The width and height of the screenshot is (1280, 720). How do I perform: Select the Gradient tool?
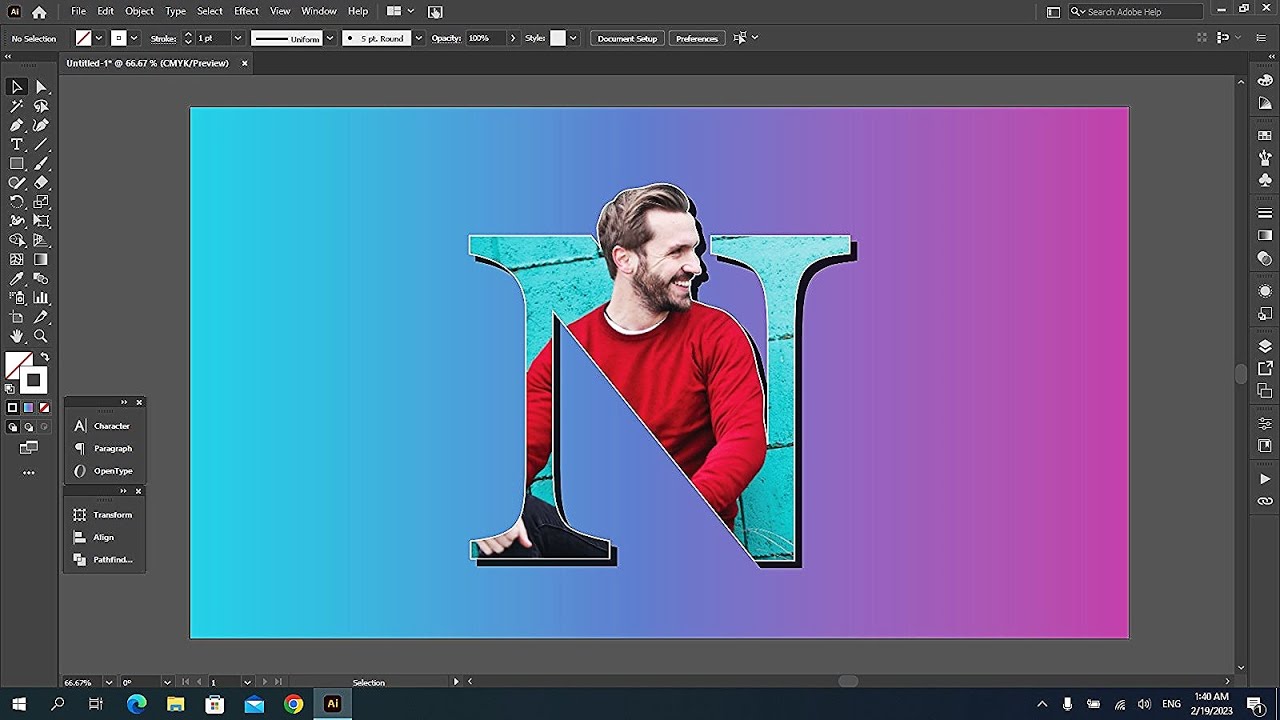point(41,259)
